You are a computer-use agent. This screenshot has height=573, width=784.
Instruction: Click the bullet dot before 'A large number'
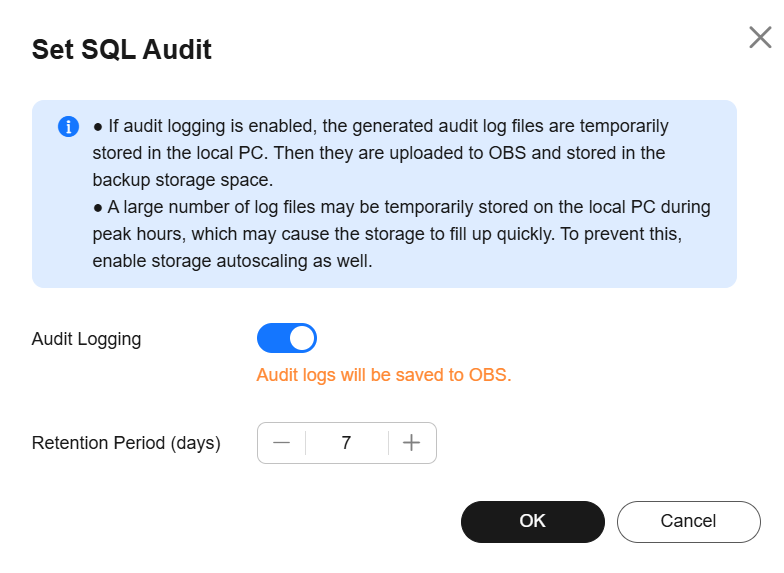pyautogui.click(x=98, y=208)
